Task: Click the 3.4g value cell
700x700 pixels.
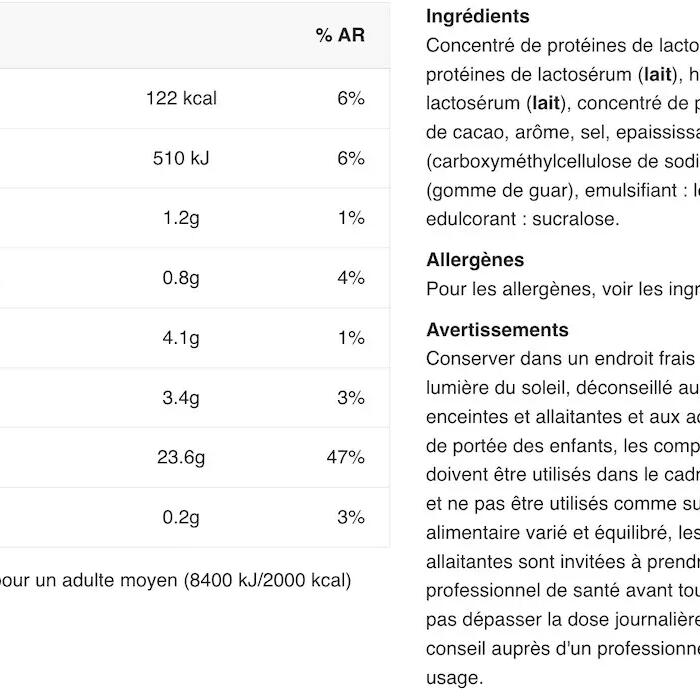Action: (x=181, y=398)
